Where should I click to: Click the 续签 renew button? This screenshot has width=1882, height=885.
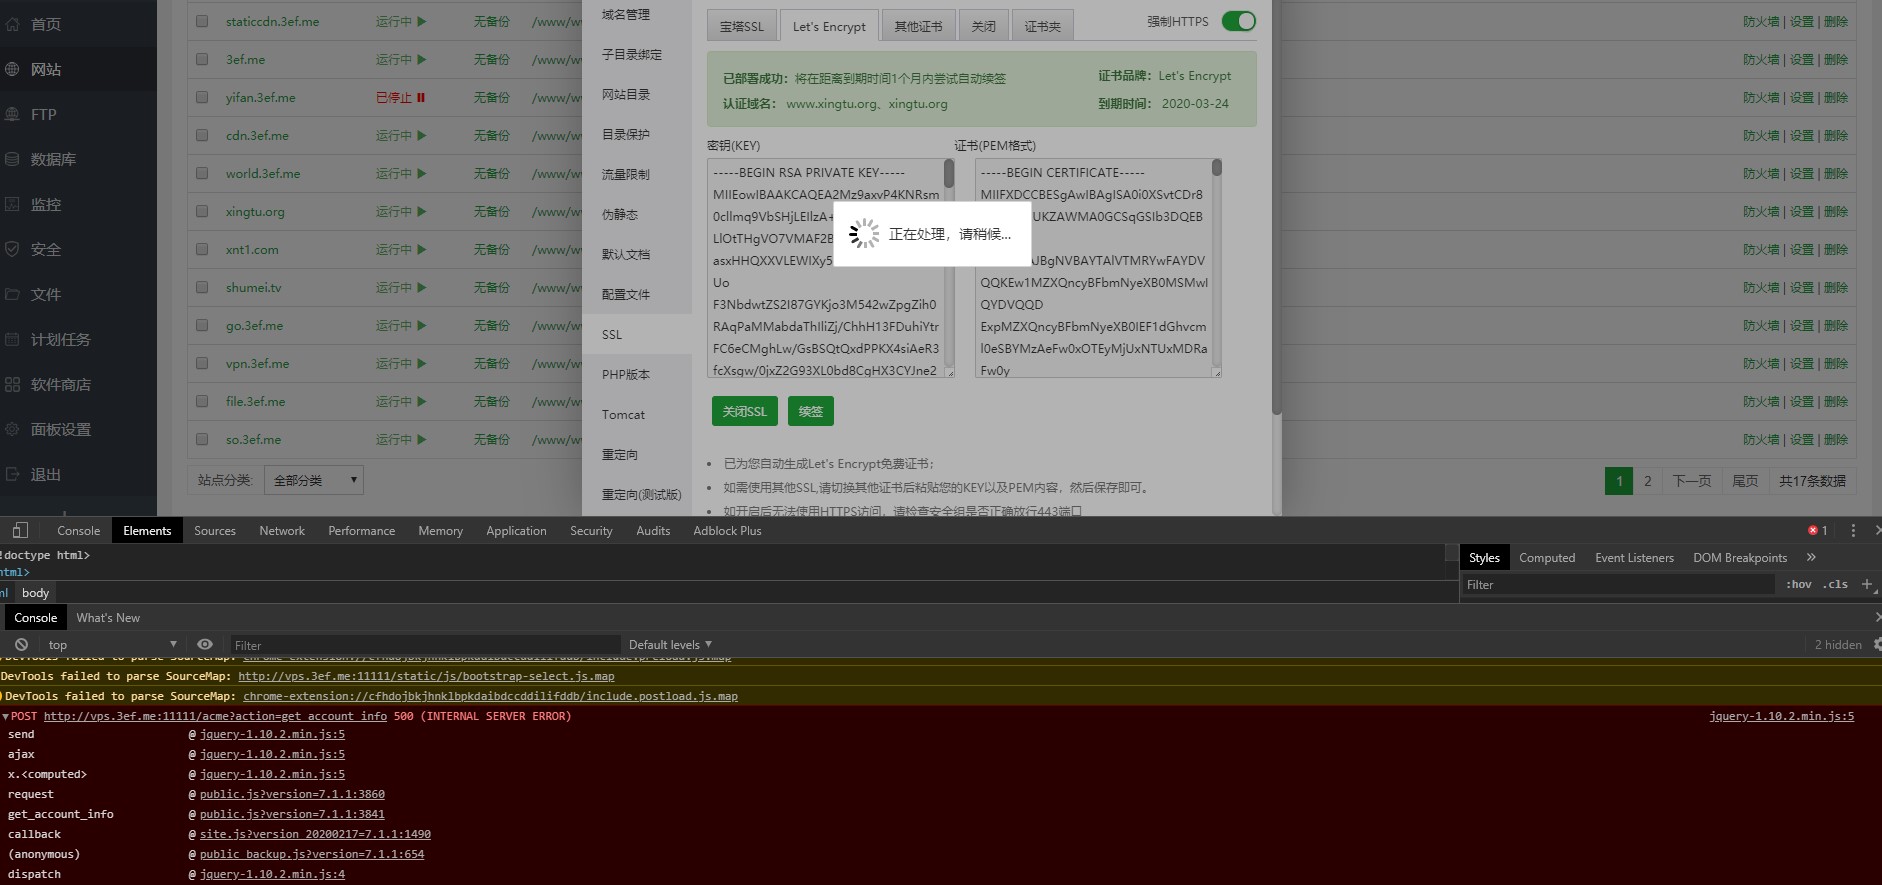pyautogui.click(x=811, y=411)
